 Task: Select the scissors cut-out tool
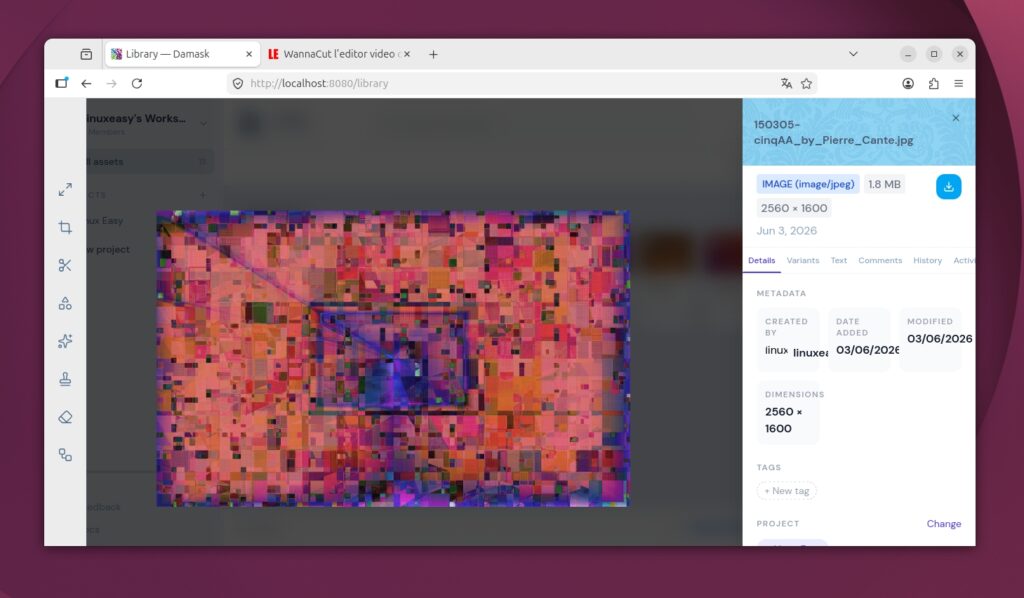pos(65,265)
